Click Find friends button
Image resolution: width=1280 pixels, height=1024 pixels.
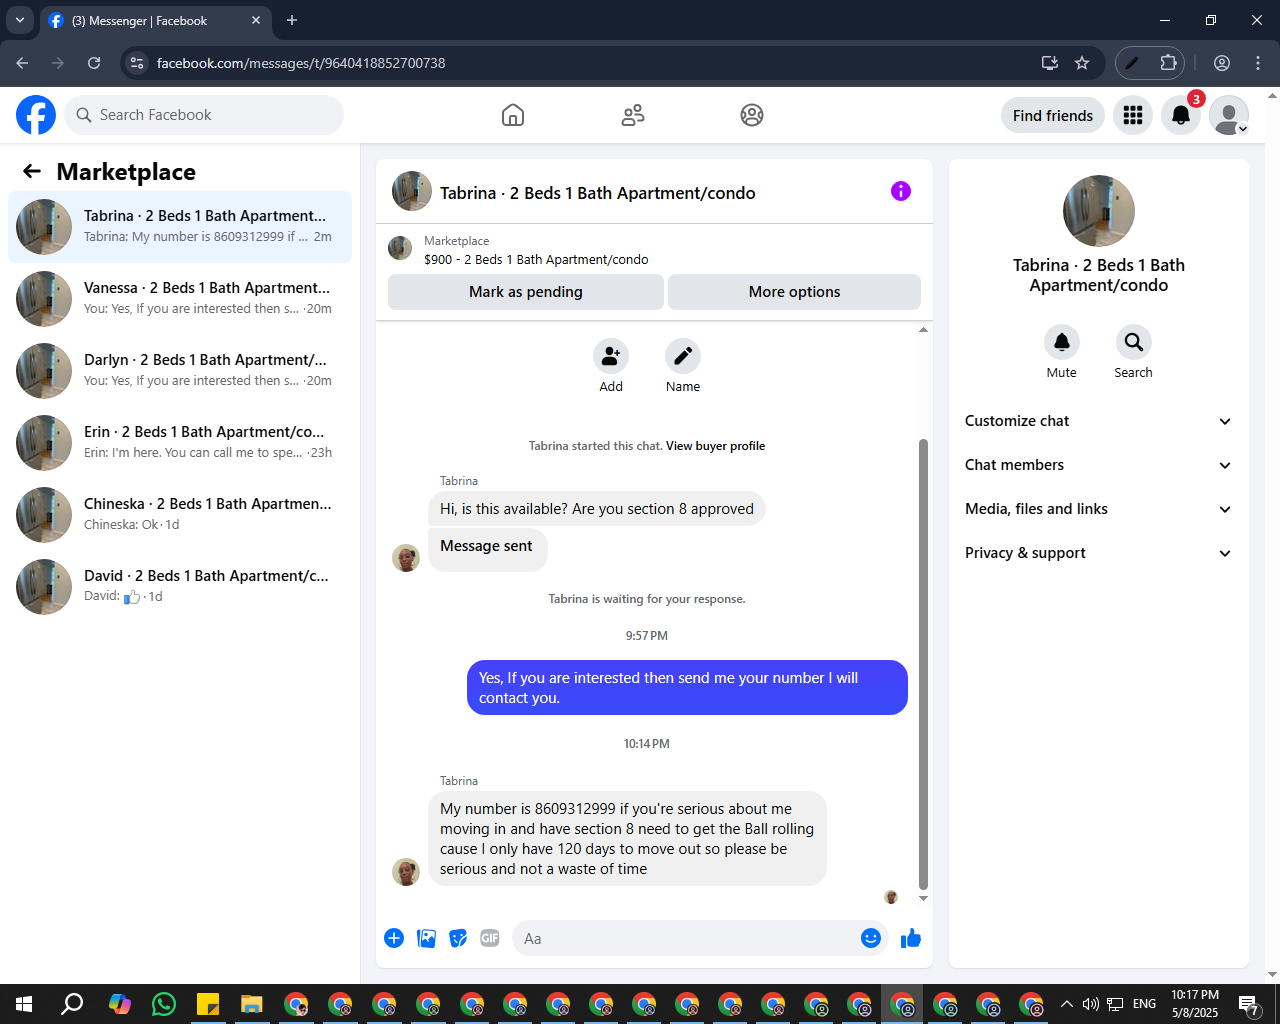point(1053,115)
